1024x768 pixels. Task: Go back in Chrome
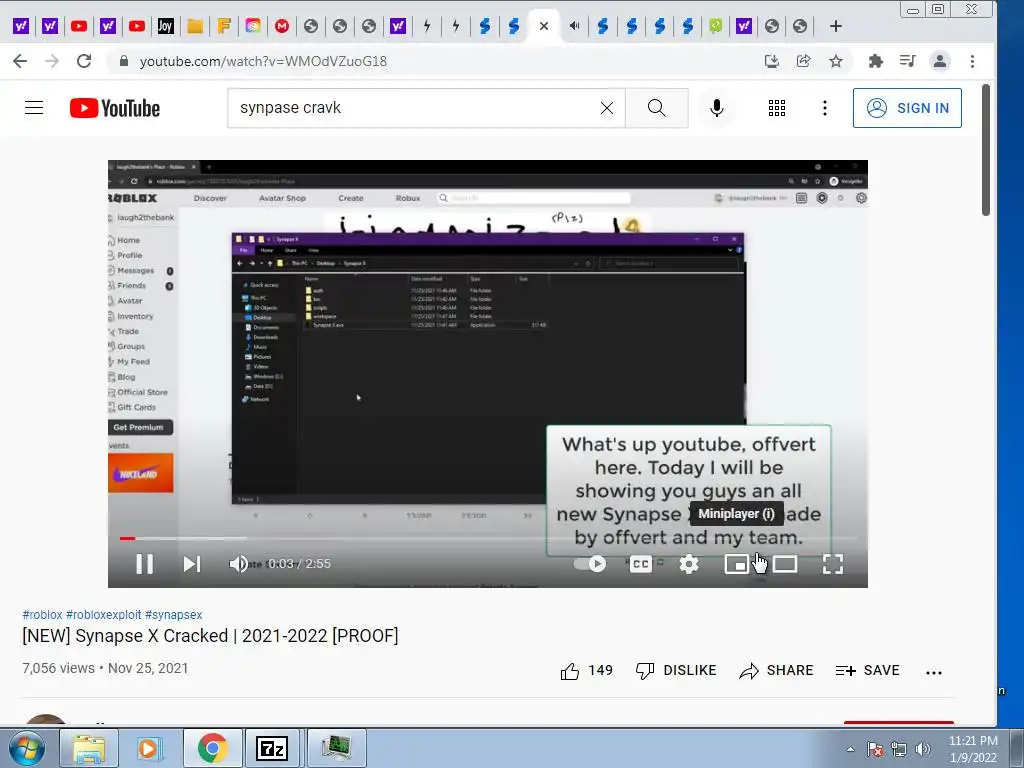tap(20, 61)
